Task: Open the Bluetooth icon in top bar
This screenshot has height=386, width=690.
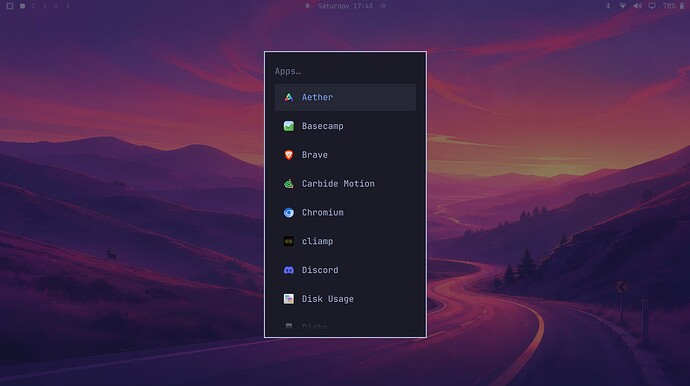Action: point(609,6)
